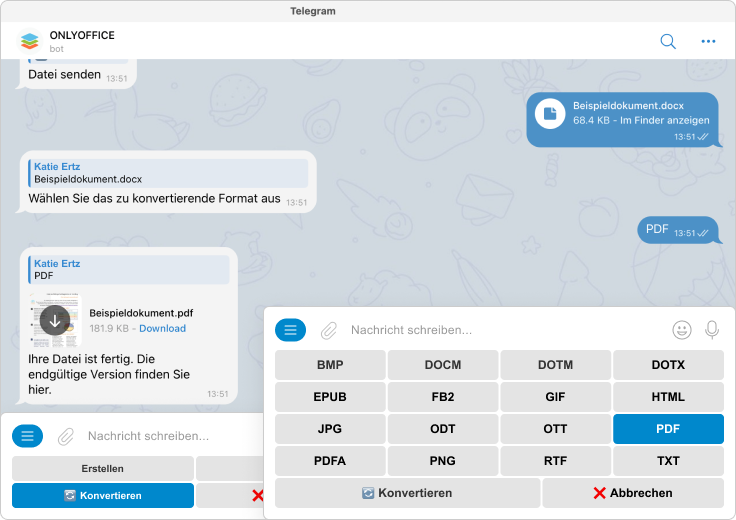Toggle bot menu button in lower chat bar
Screen dimensions: 736x520
point(27,436)
